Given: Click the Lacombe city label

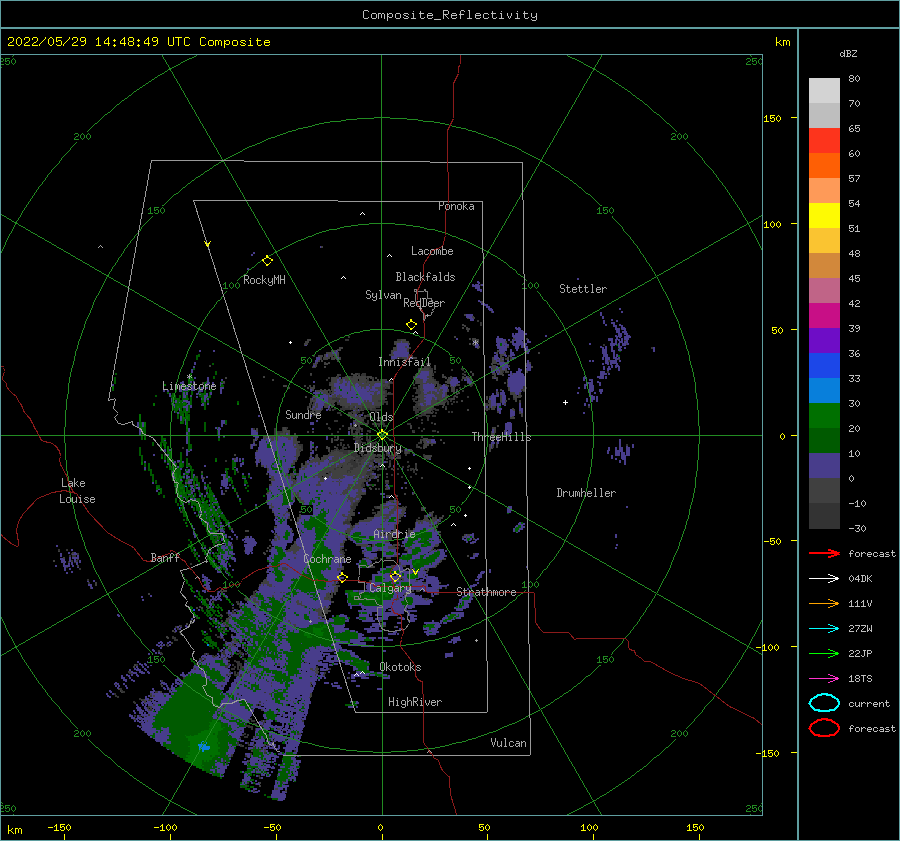Looking at the screenshot, I should [x=432, y=251].
